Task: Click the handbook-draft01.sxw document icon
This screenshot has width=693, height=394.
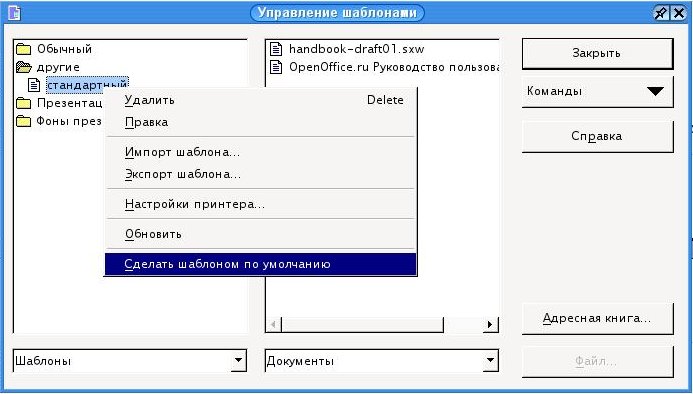Action: click(276, 49)
